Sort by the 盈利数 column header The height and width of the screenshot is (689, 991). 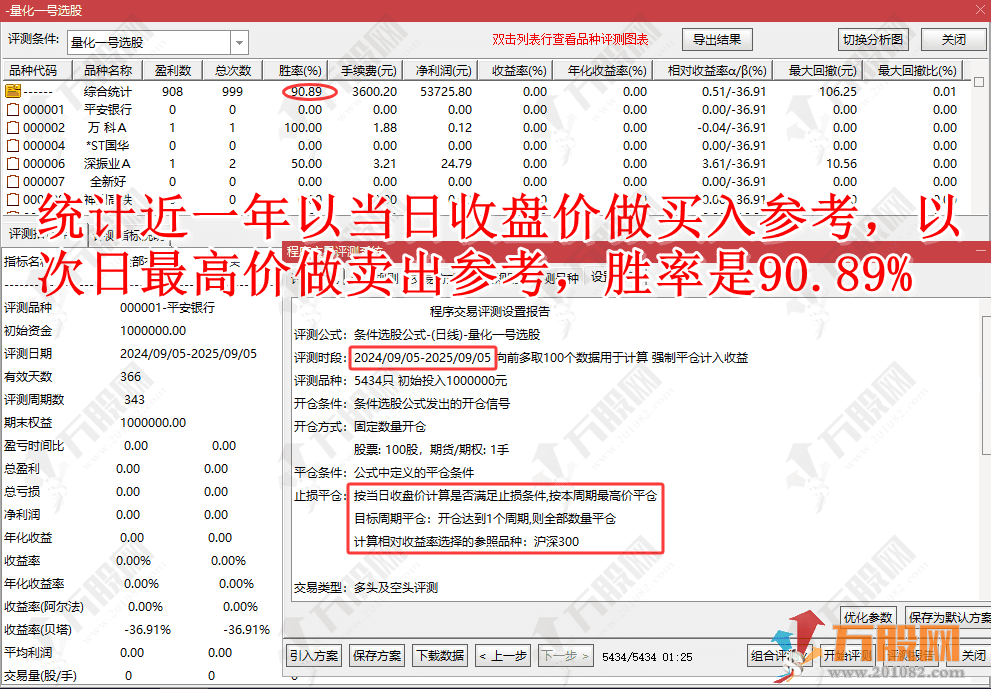(173, 70)
